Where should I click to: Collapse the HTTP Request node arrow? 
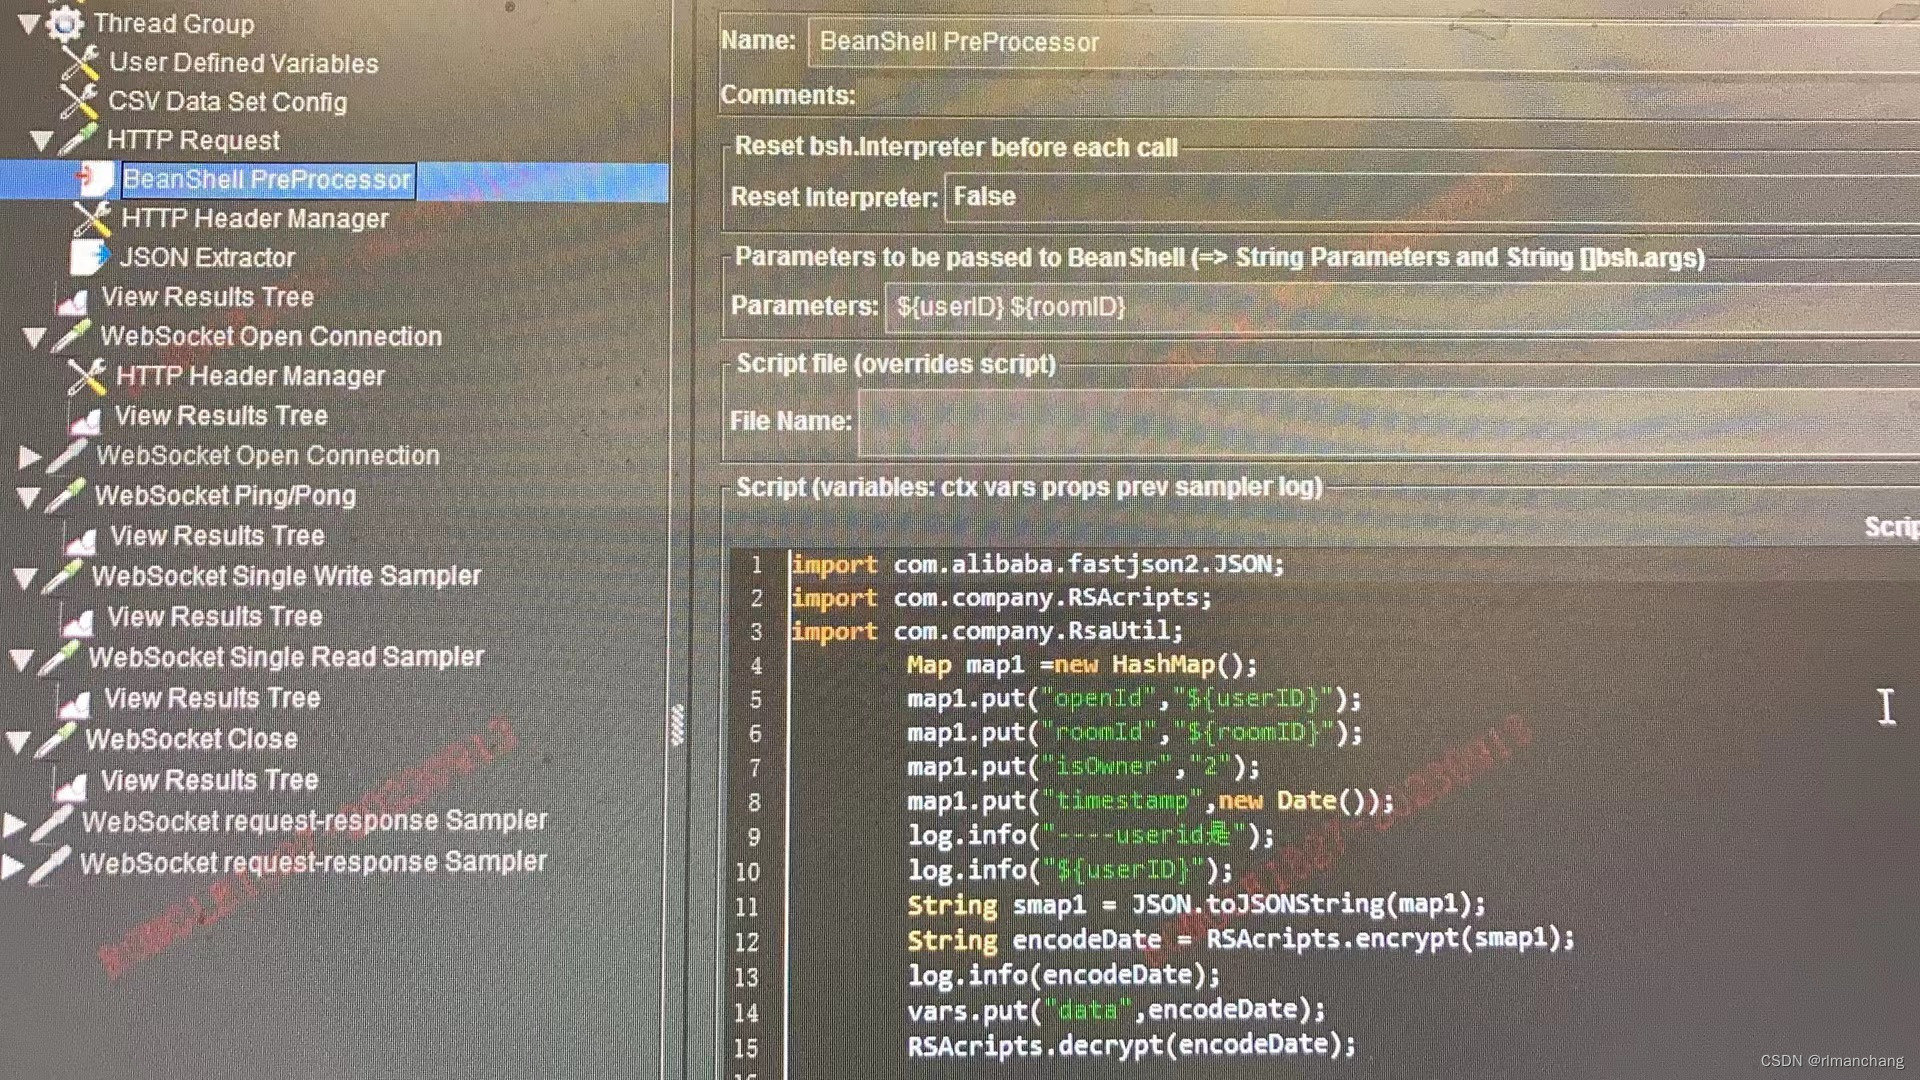coord(41,140)
